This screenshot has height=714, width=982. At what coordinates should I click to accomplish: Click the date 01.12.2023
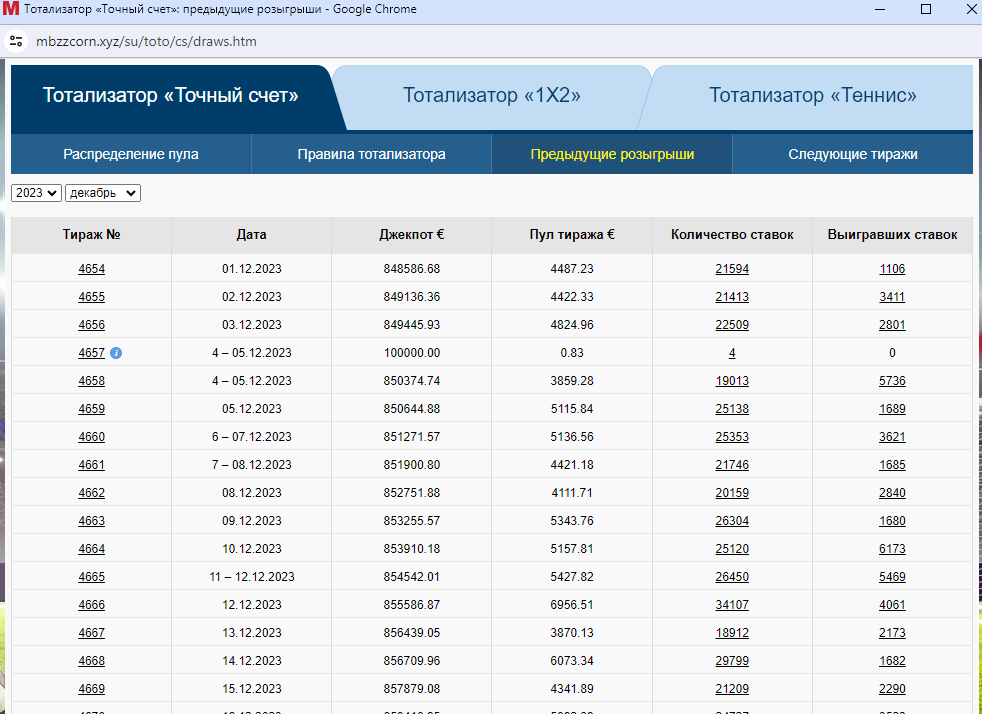pyautogui.click(x=252, y=269)
